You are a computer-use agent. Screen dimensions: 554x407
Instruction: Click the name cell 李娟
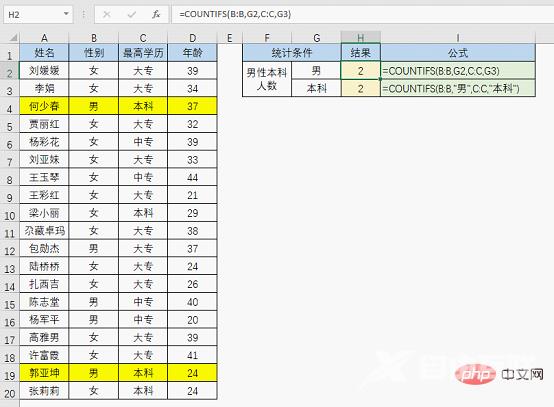(x=44, y=88)
